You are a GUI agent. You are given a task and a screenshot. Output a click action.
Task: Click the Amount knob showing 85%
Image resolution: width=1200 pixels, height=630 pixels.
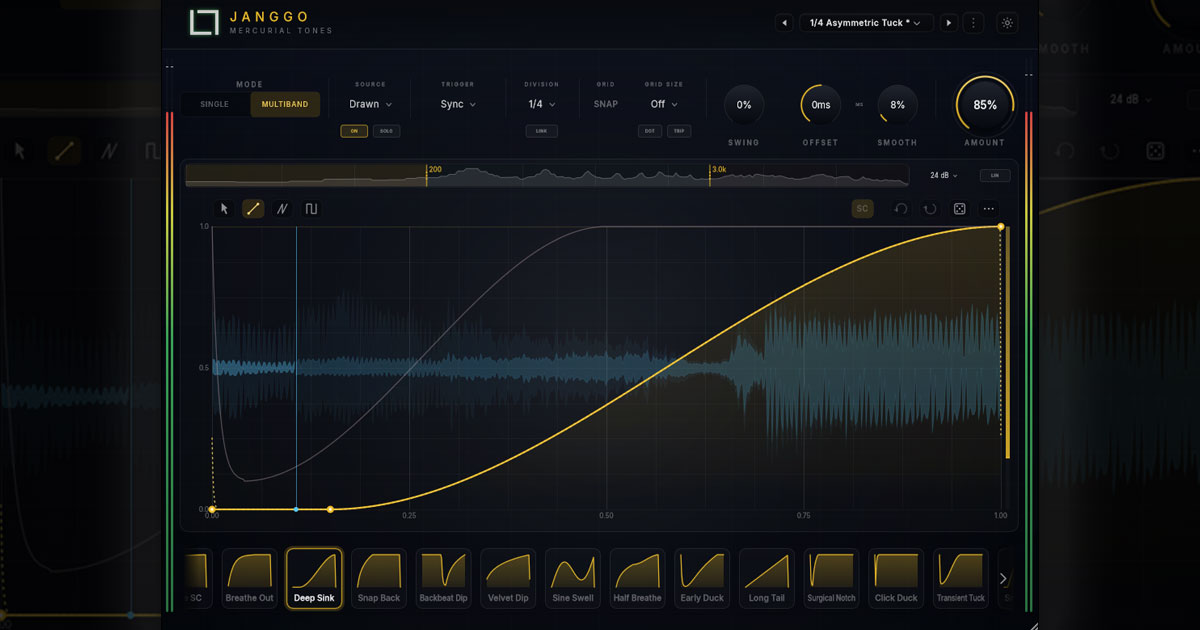pyautogui.click(x=985, y=105)
